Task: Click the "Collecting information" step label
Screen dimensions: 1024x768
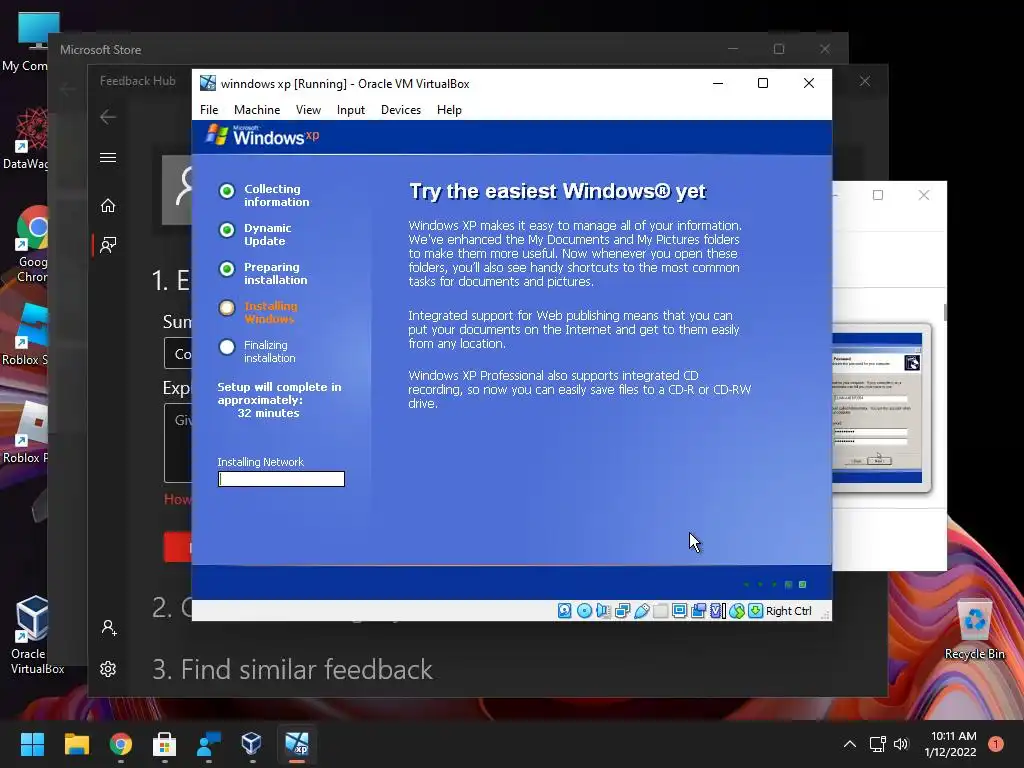Action: click(x=276, y=195)
